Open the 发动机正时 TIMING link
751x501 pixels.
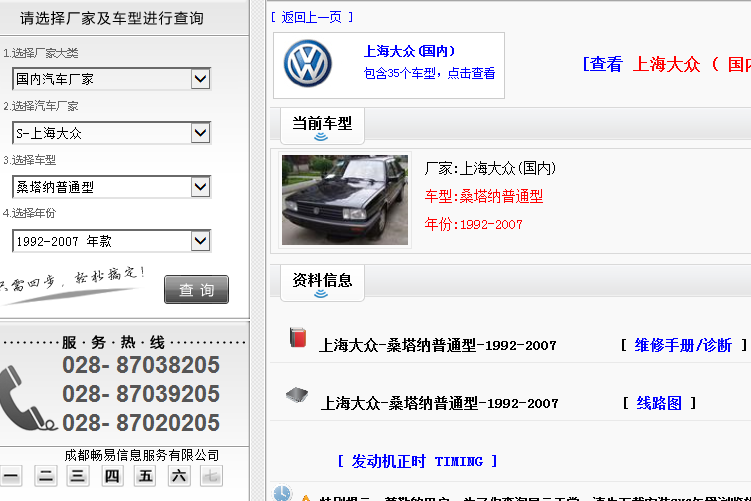point(417,461)
